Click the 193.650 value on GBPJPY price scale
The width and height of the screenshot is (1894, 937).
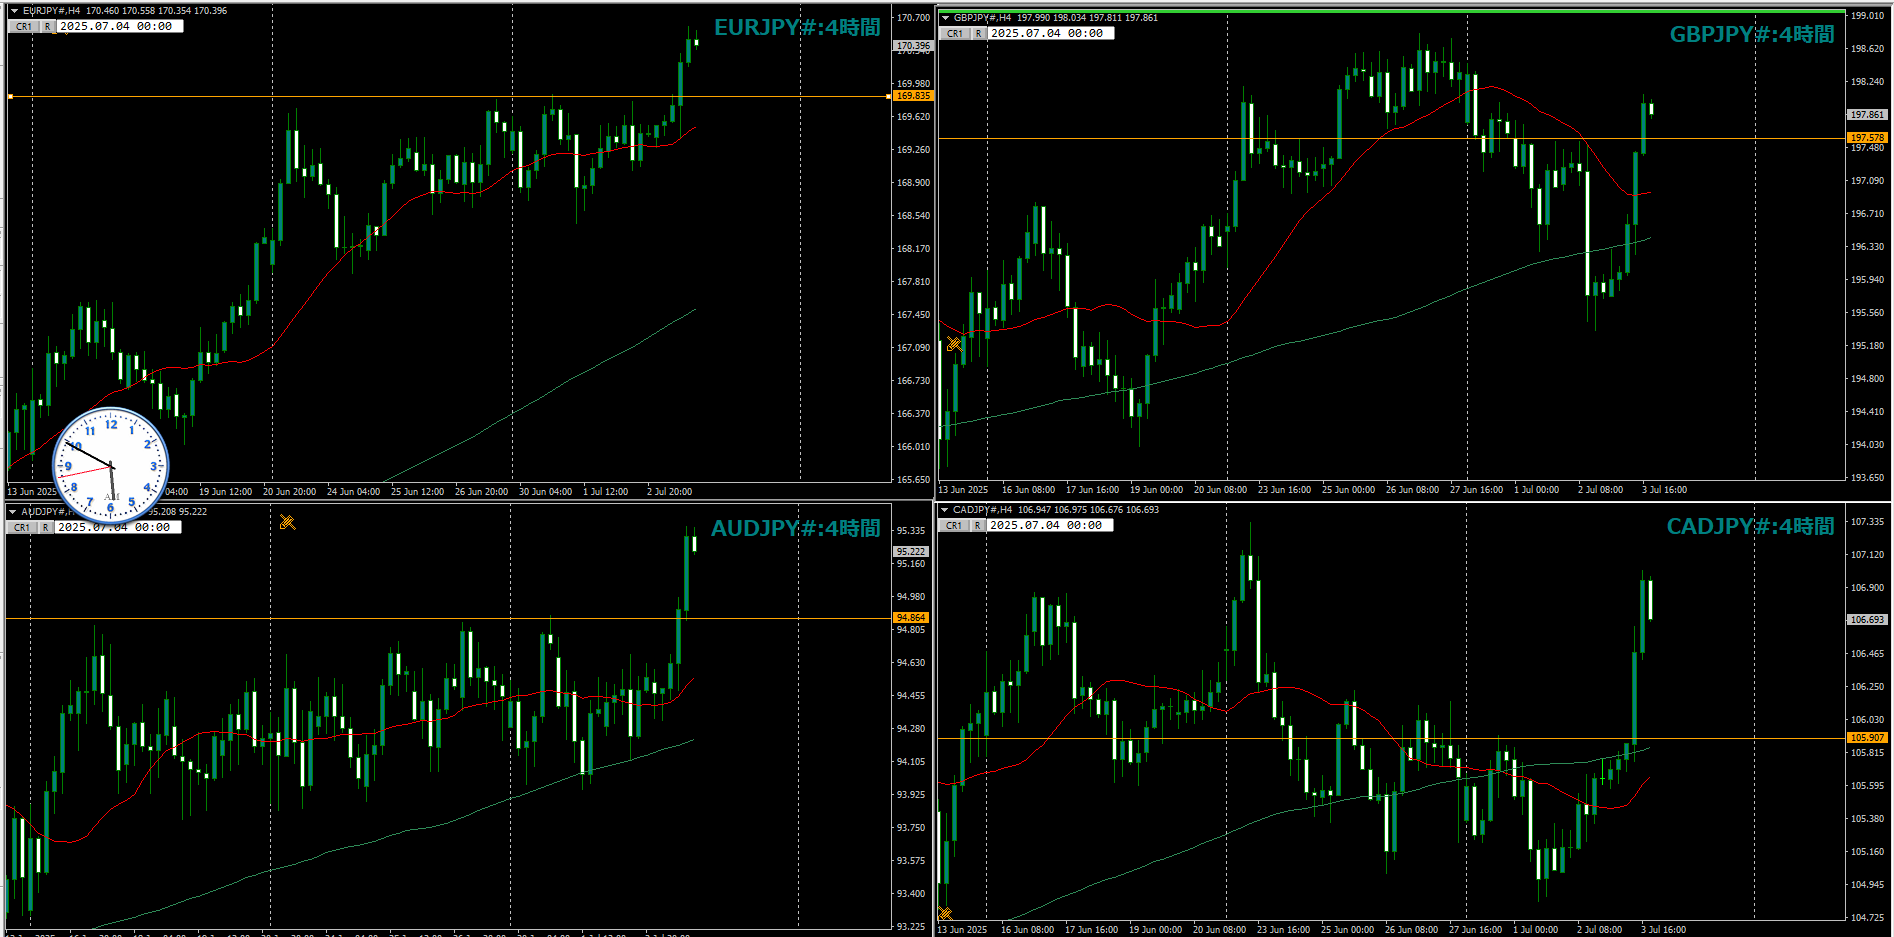click(x=1867, y=478)
